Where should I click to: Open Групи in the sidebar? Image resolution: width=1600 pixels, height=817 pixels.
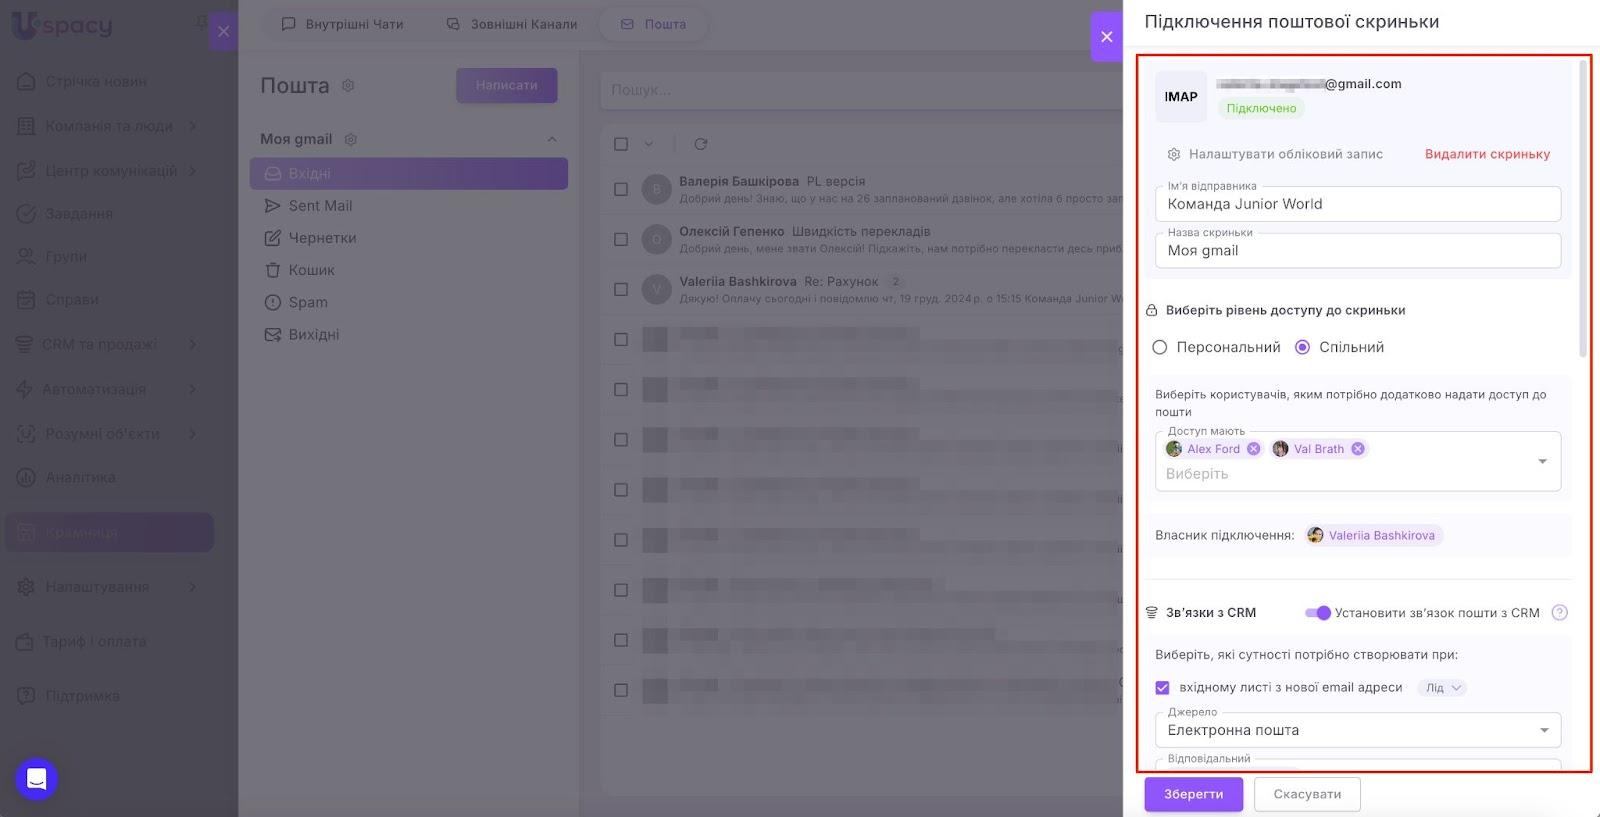(66, 257)
